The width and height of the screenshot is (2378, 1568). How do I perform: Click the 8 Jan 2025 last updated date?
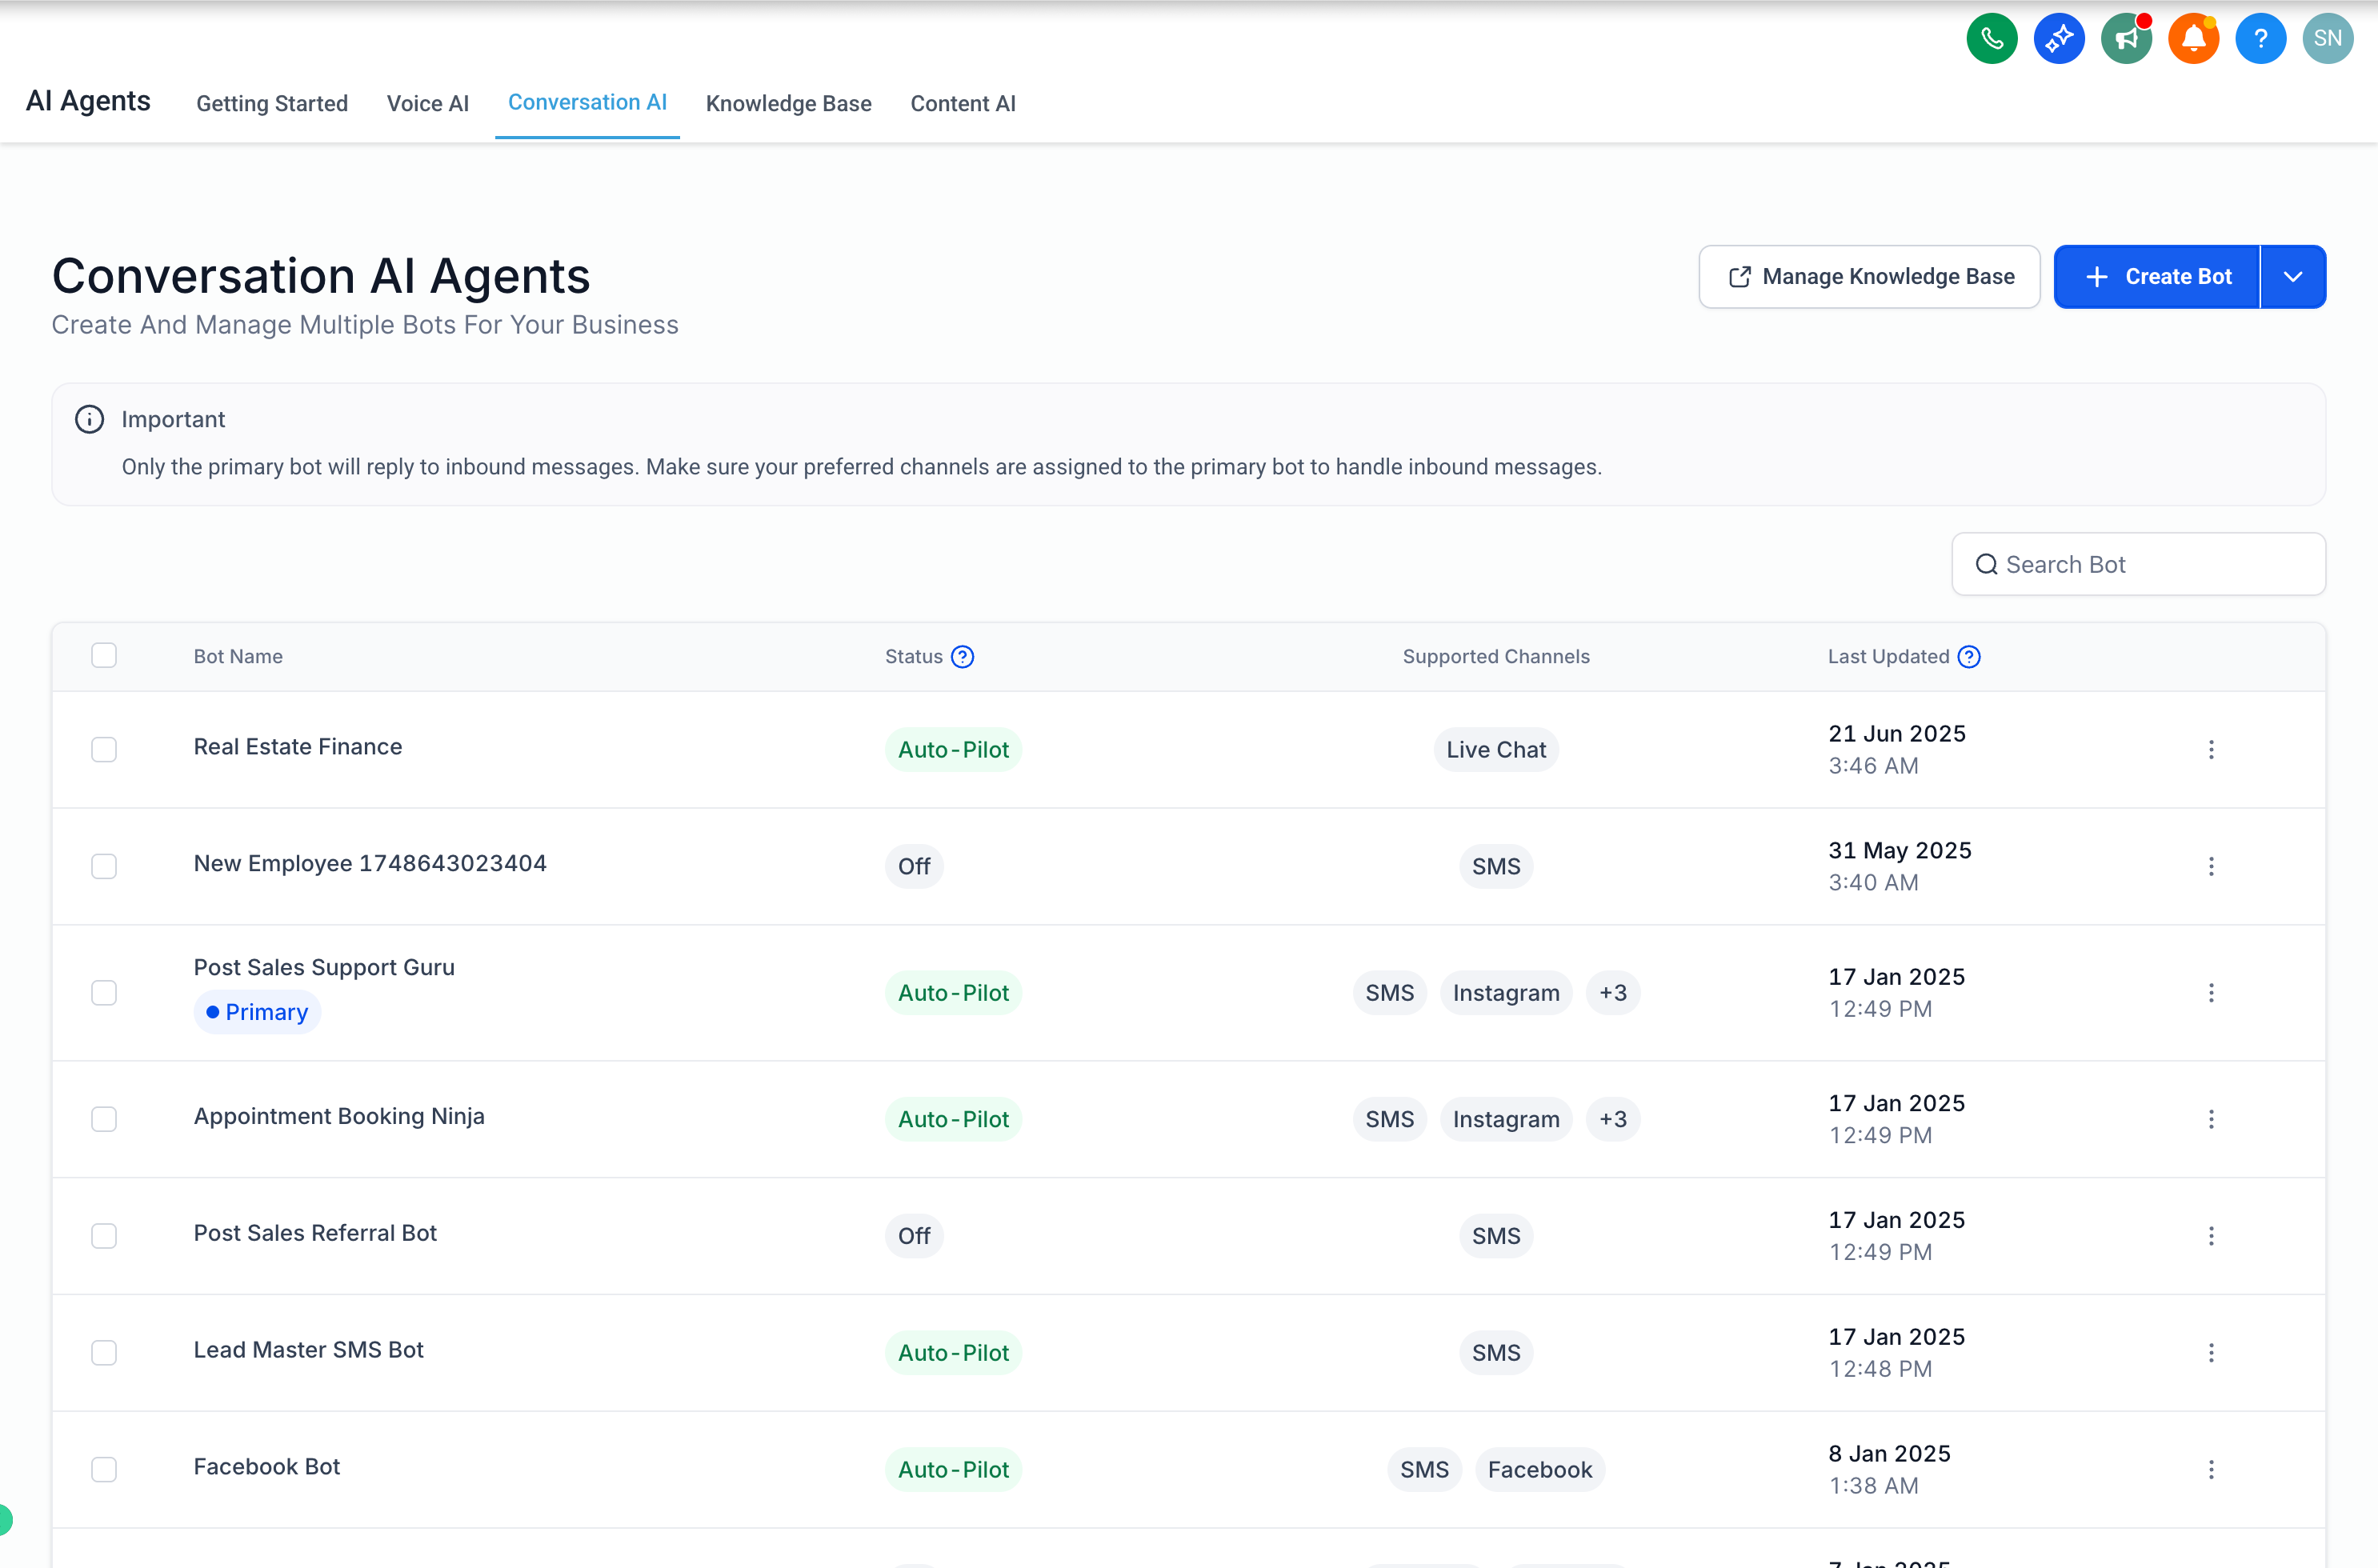pyautogui.click(x=1889, y=1454)
